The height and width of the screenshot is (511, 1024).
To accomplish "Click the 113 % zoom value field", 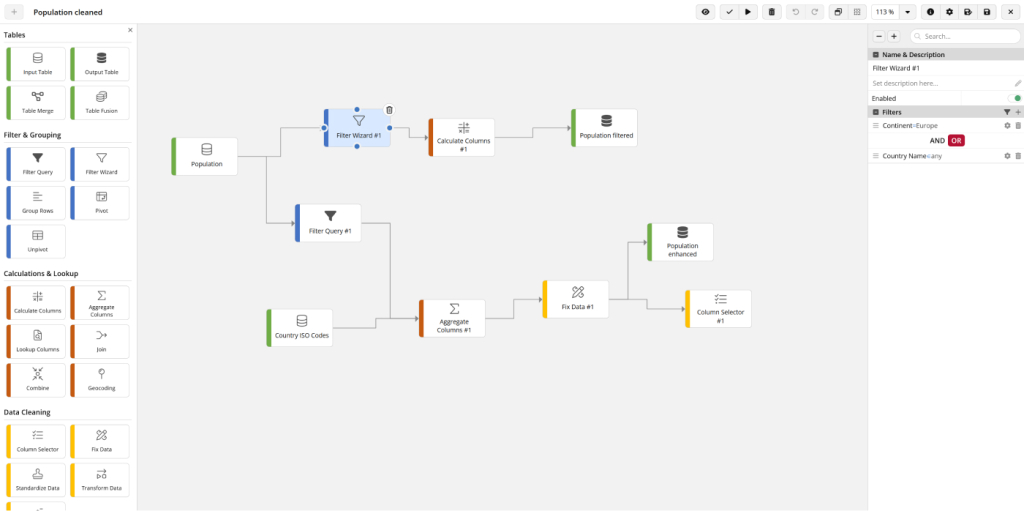I will [886, 12].
